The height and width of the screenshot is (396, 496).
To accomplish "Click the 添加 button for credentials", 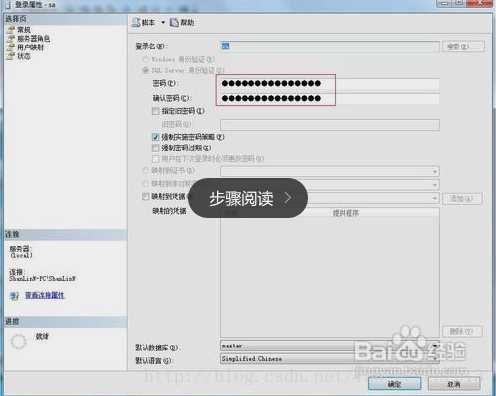I will tap(462, 199).
